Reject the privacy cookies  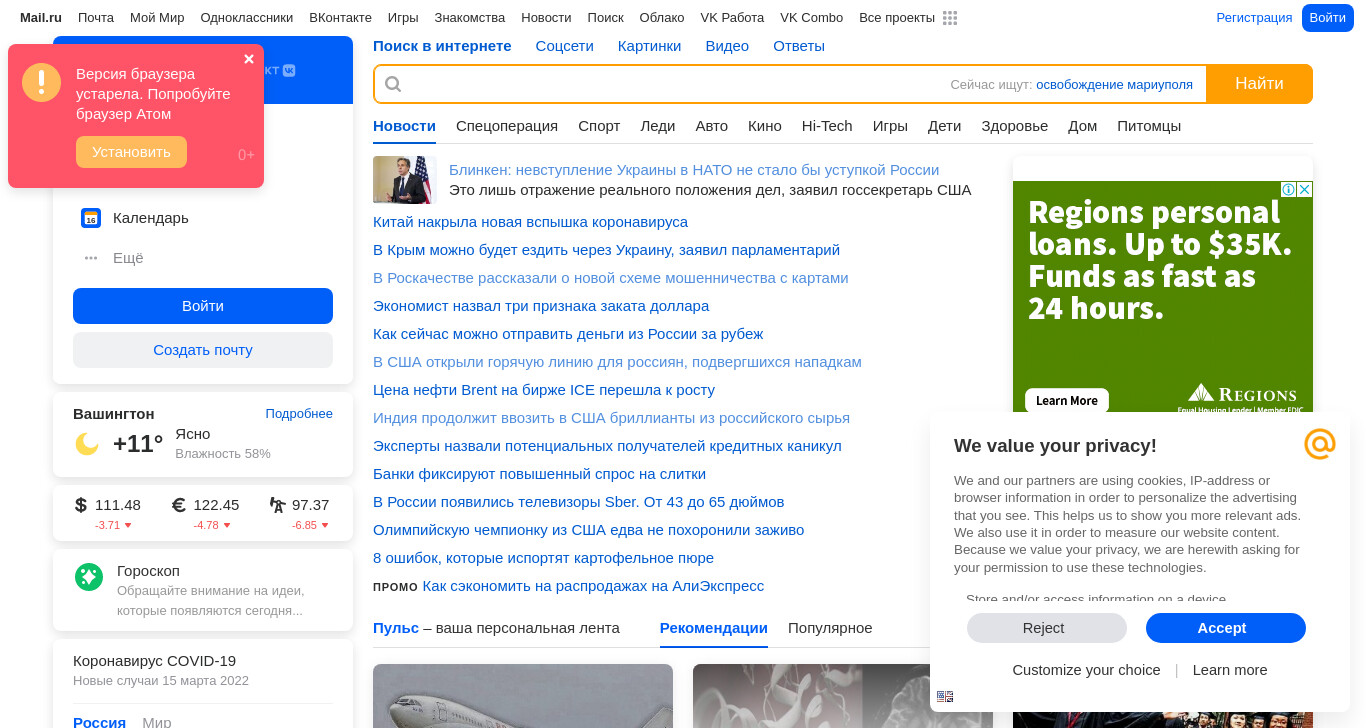pos(1047,628)
